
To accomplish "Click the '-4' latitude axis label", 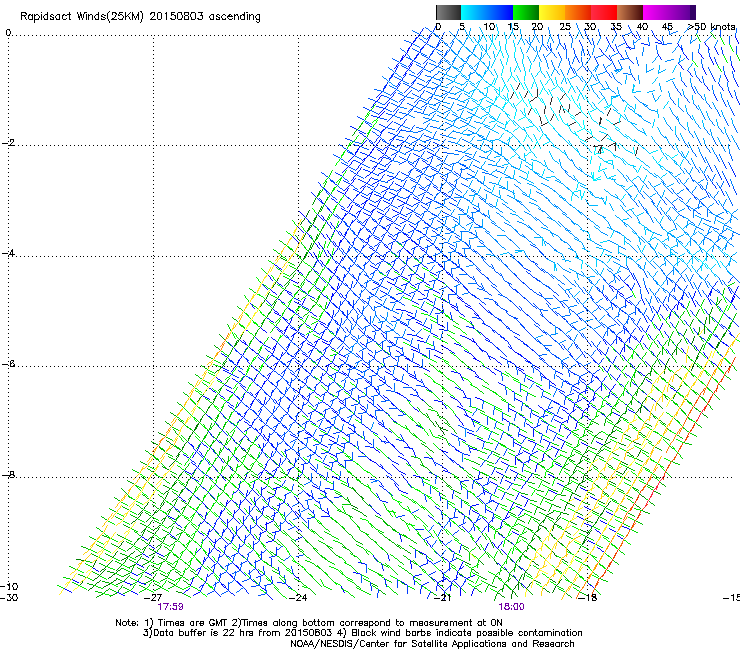I will pyautogui.click(x=8, y=253).
